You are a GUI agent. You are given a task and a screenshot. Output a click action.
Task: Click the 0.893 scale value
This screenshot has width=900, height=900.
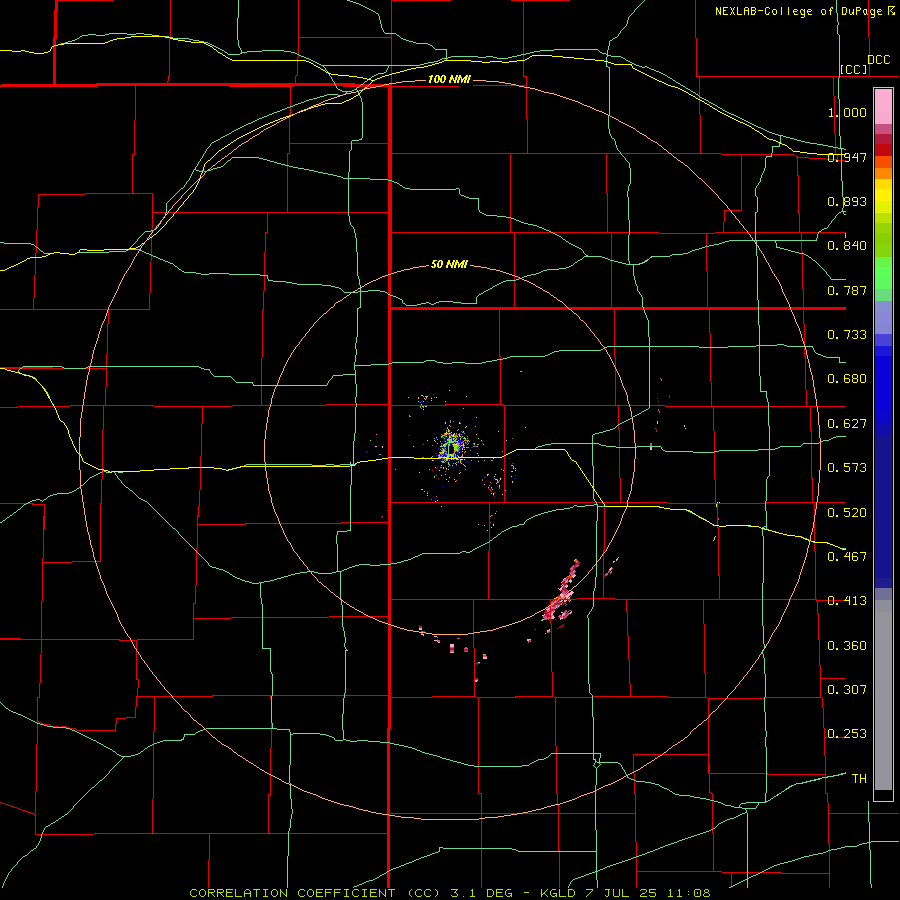(847, 201)
